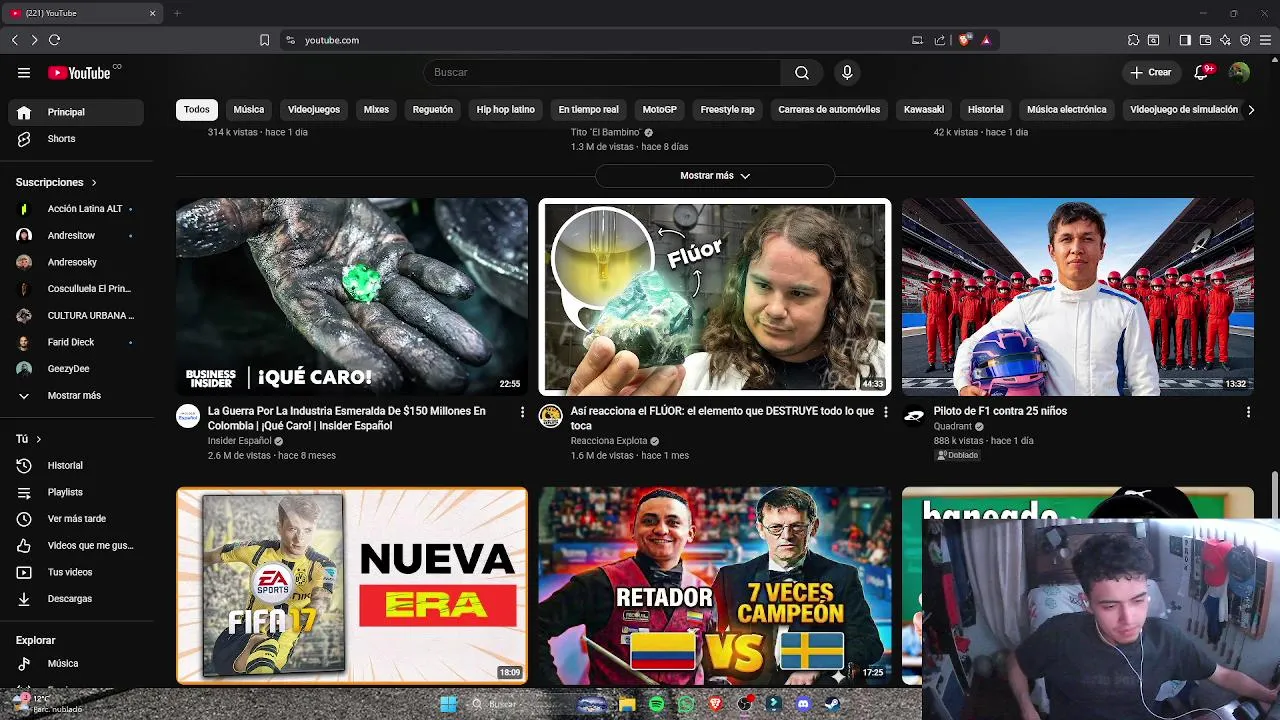Image resolution: width=1280 pixels, height=720 pixels.
Task: Open GeezyDee subscription channel
Action: click(x=76, y=369)
